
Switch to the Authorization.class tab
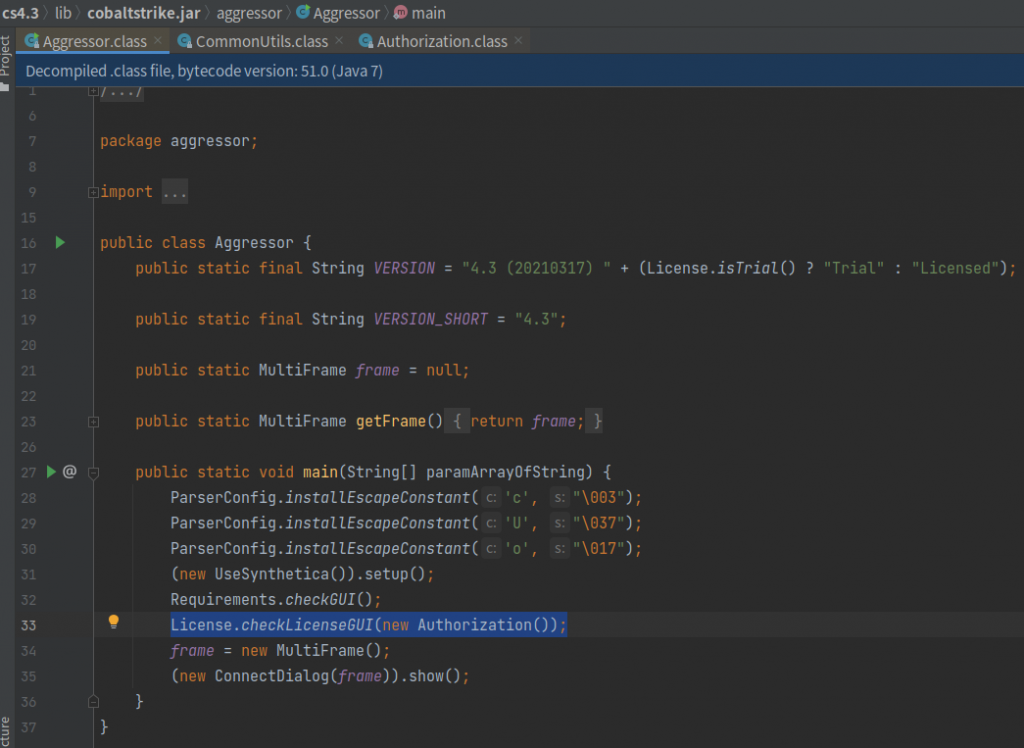(441, 41)
